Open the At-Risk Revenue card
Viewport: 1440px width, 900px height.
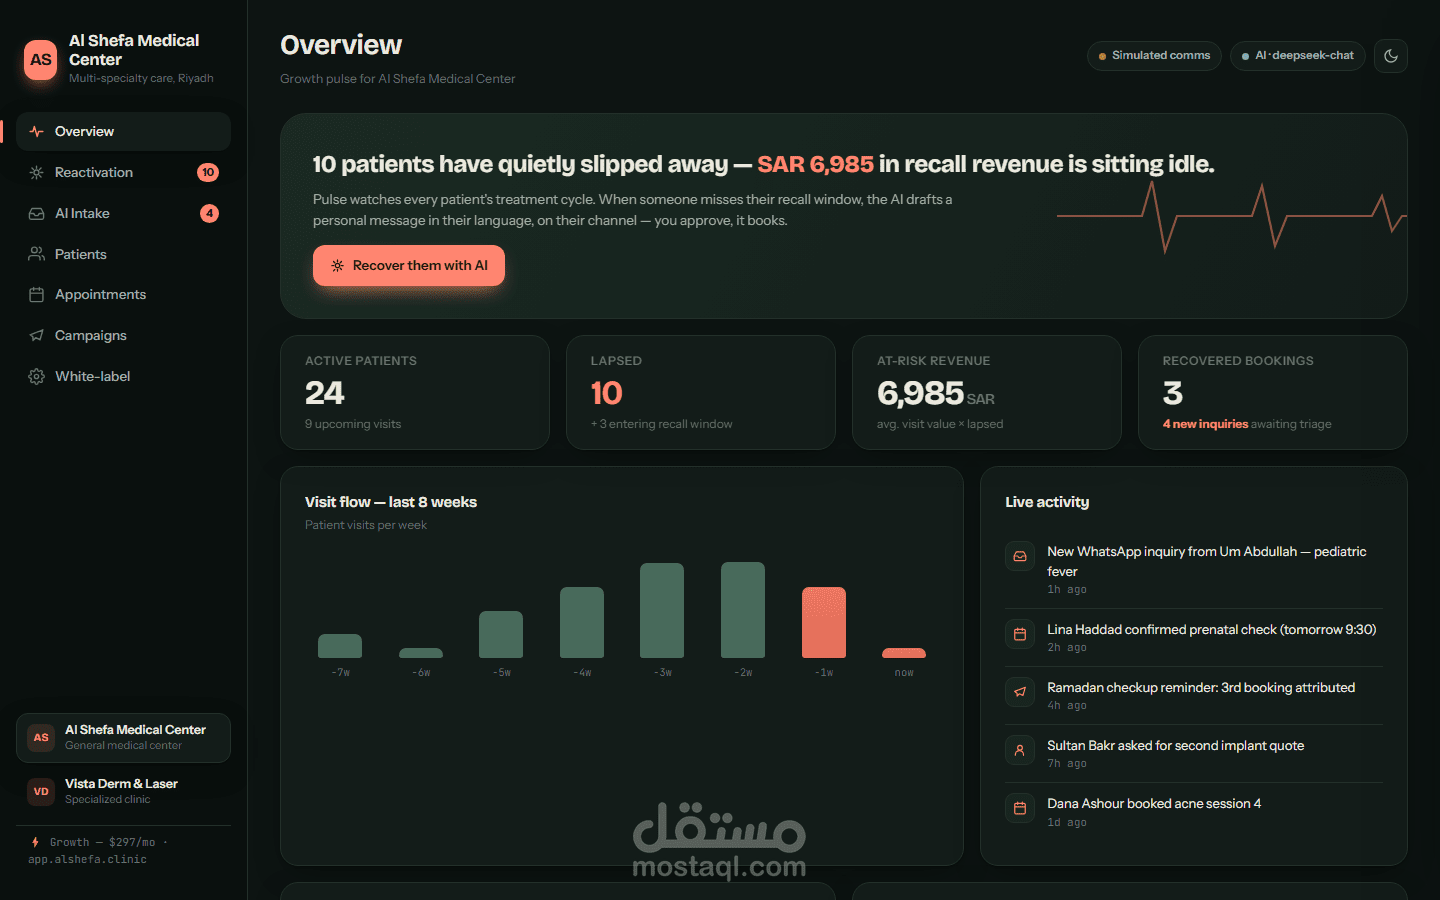(987, 393)
